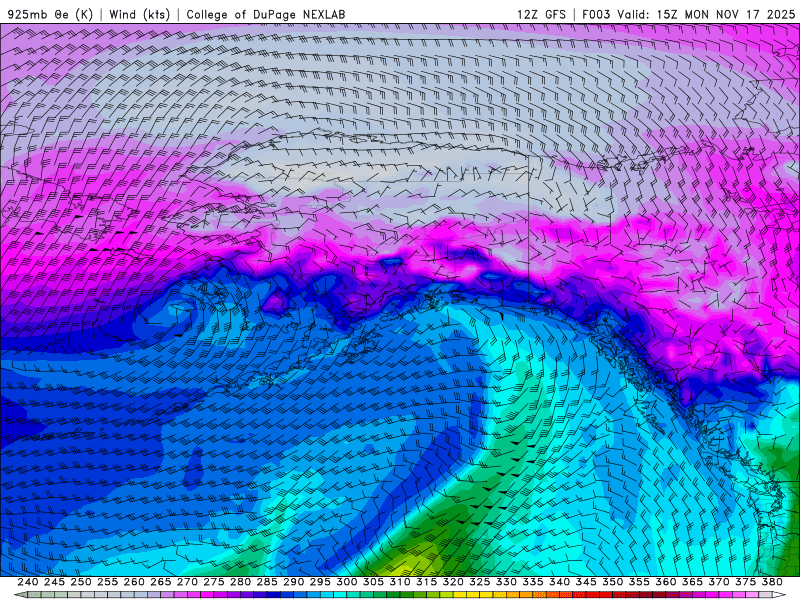
Task: Click the 315 colorbar value label
Action: point(426,582)
